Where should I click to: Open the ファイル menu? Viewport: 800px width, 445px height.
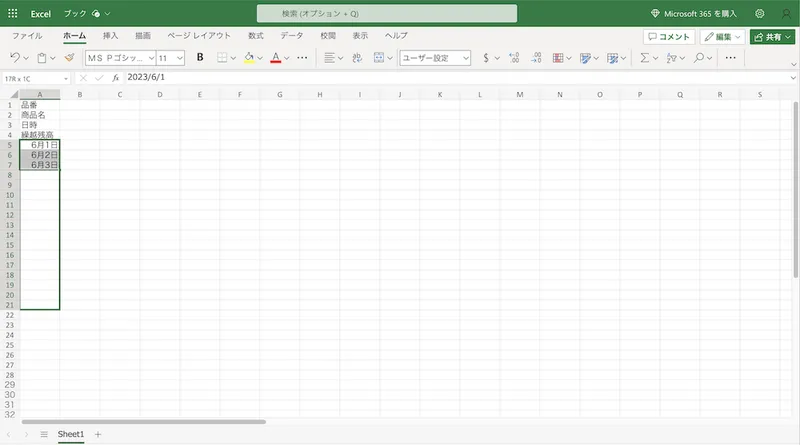27,36
